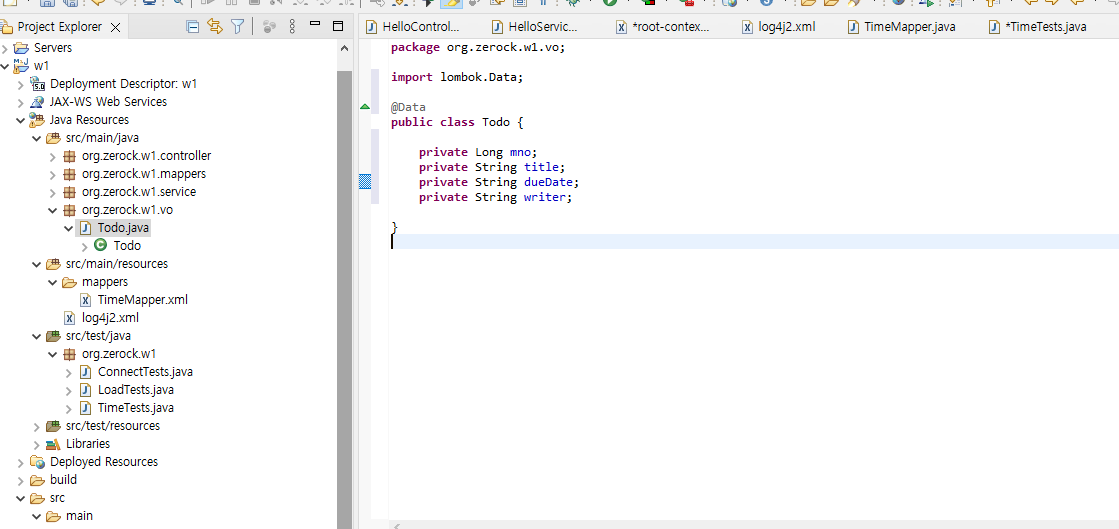Expand the TimeTests.java tree node
The width and height of the screenshot is (1119, 529).
pyautogui.click(x=69, y=408)
